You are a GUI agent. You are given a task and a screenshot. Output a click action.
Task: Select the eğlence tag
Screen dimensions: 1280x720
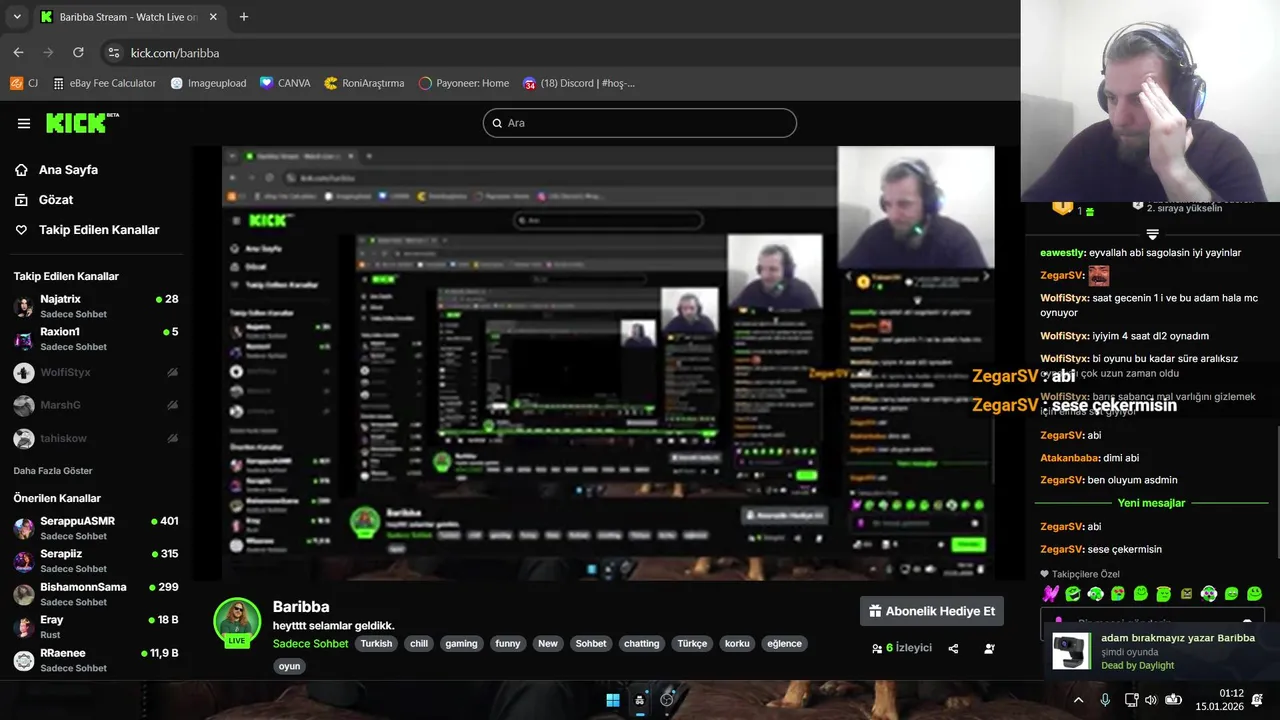[x=784, y=644]
